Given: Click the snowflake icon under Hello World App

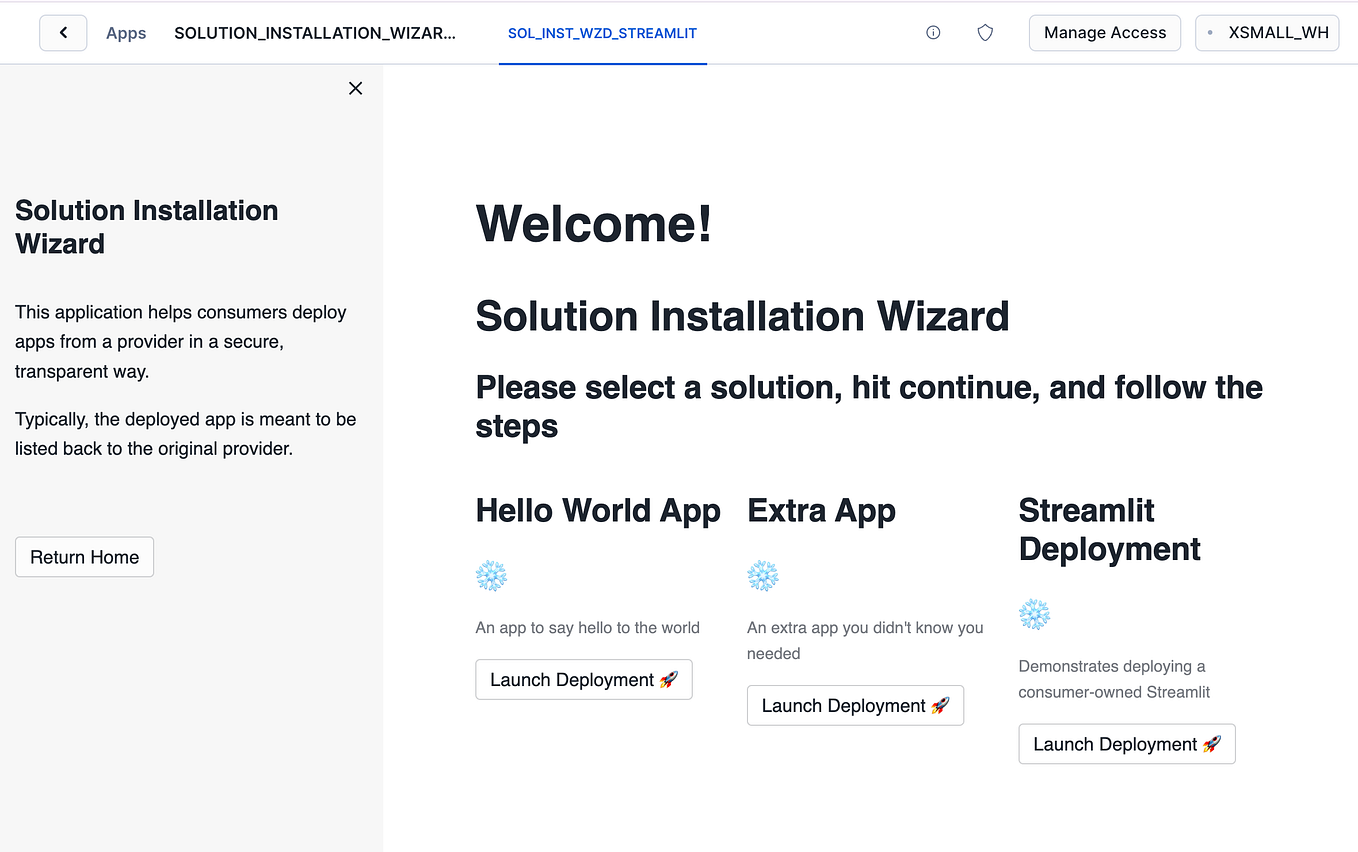Looking at the screenshot, I should (491, 575).
